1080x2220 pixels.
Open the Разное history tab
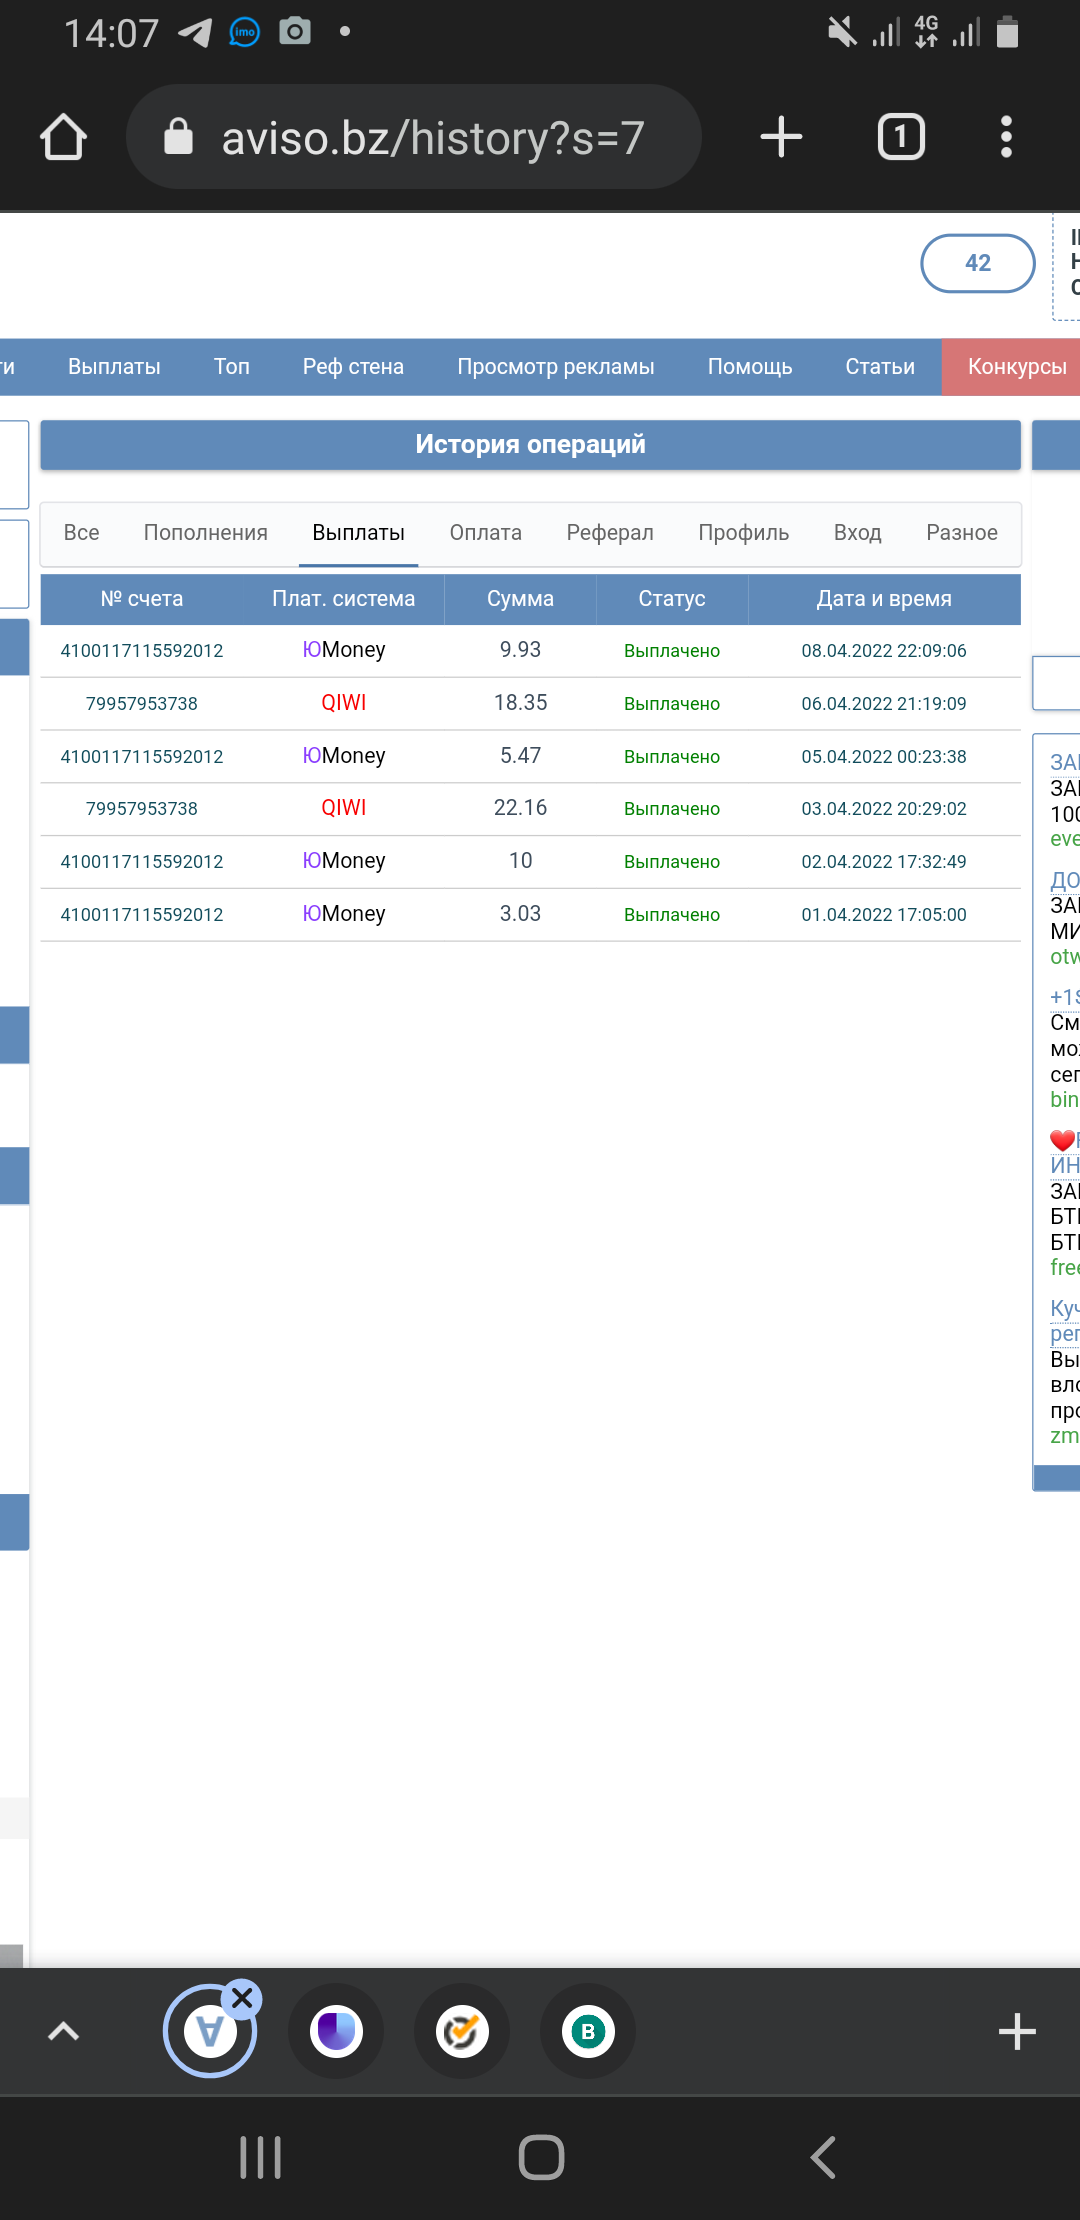961,533
